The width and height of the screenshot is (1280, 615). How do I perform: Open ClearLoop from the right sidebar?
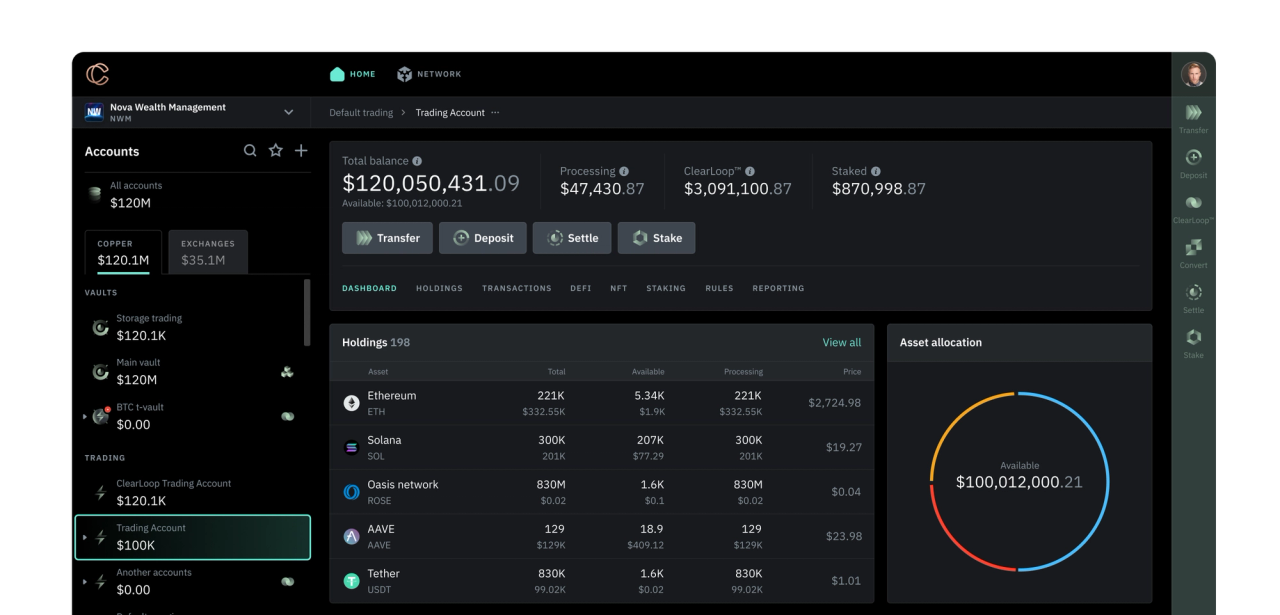point(1193,207)
